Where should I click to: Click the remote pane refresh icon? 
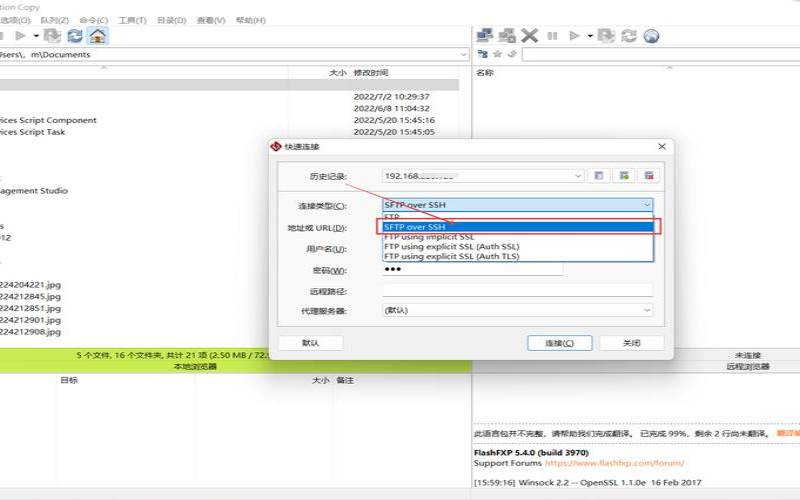click(629, 36)
